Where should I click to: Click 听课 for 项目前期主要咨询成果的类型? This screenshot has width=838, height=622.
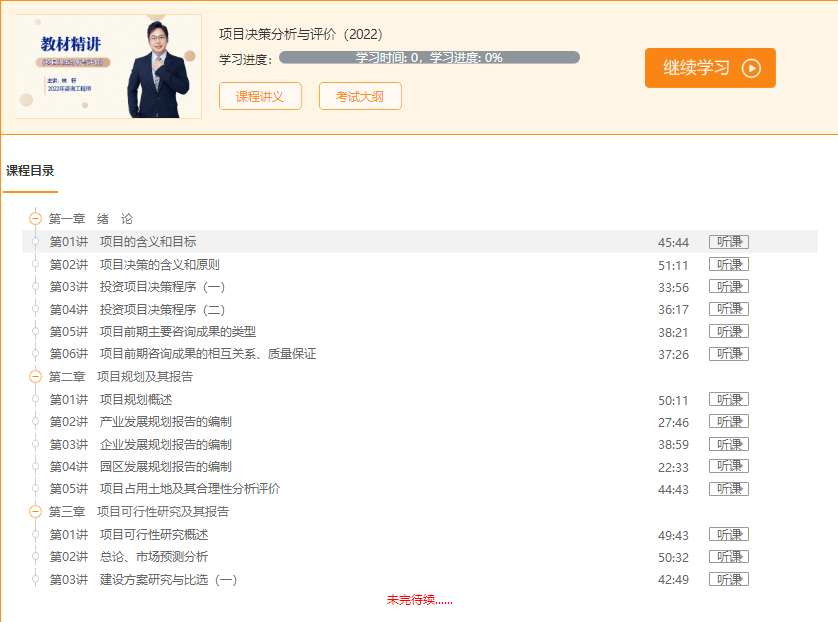[x=728, y=331]
